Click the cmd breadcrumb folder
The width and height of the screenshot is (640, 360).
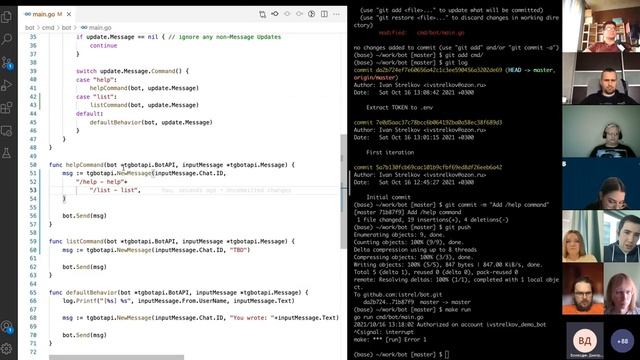click(48, 28)
